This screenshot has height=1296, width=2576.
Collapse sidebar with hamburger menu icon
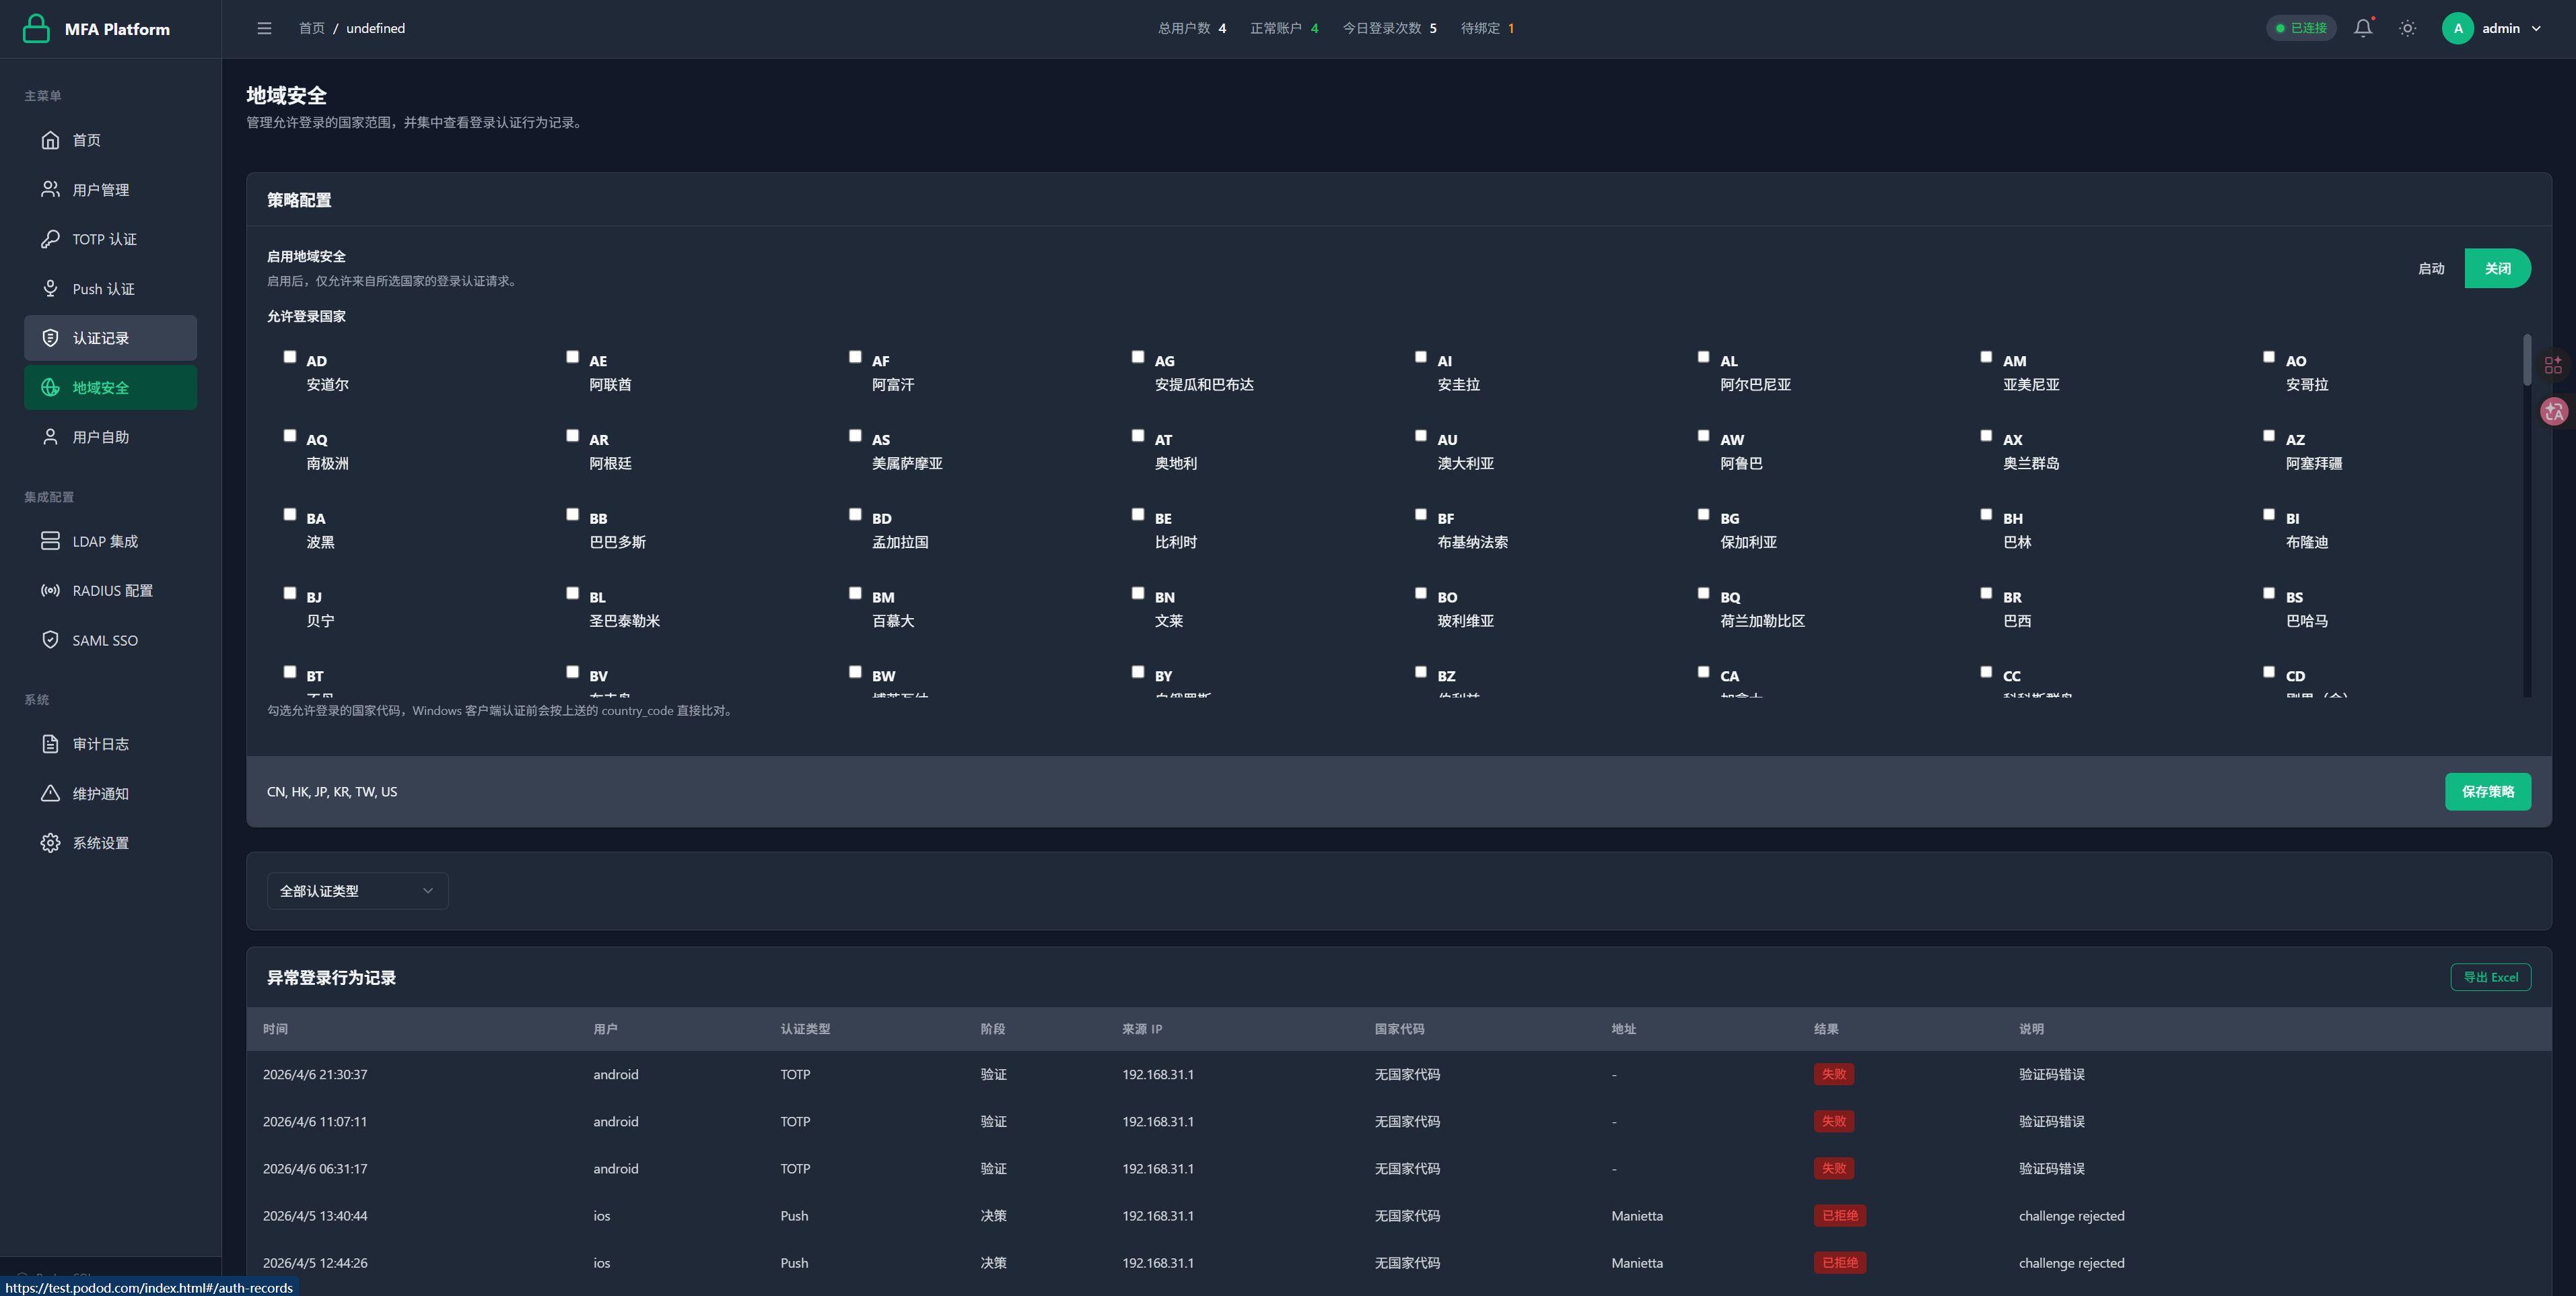coord(264,28)
